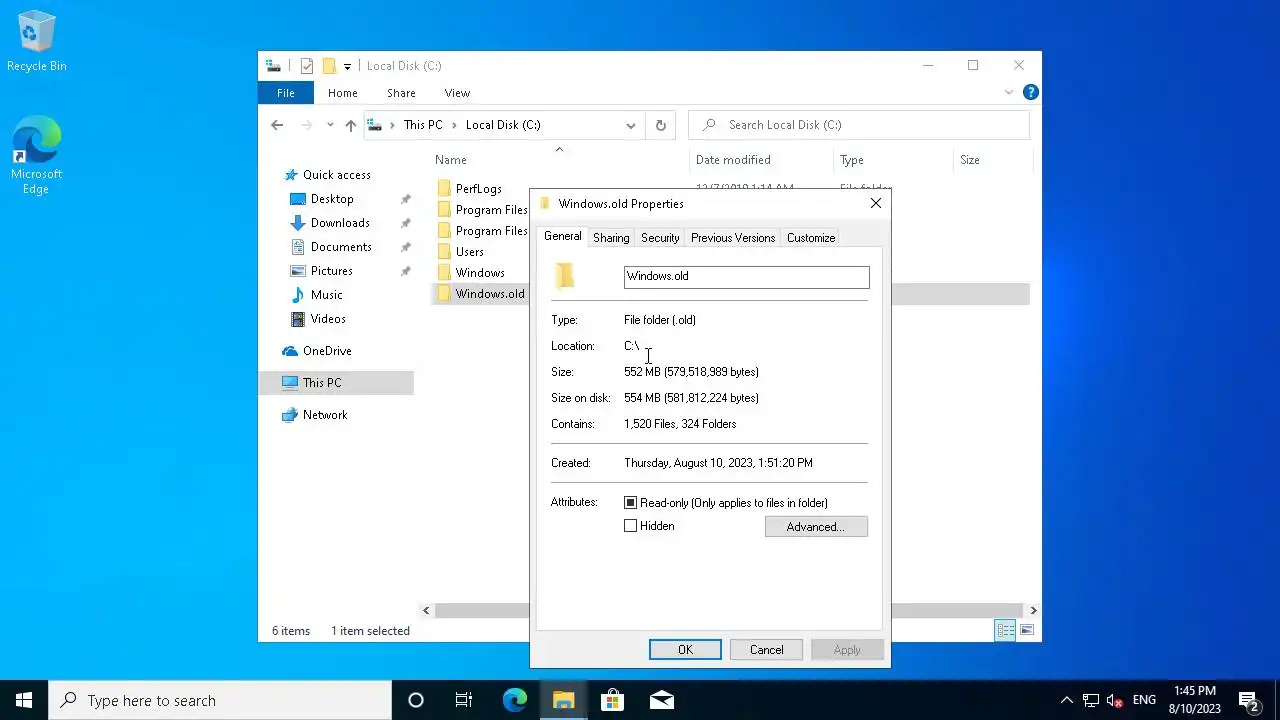This screenshot has width=1280, height=720.
Task: Open Microsoft Store from the taskbar
Action: pyautogui.click(x=612, y=700)
